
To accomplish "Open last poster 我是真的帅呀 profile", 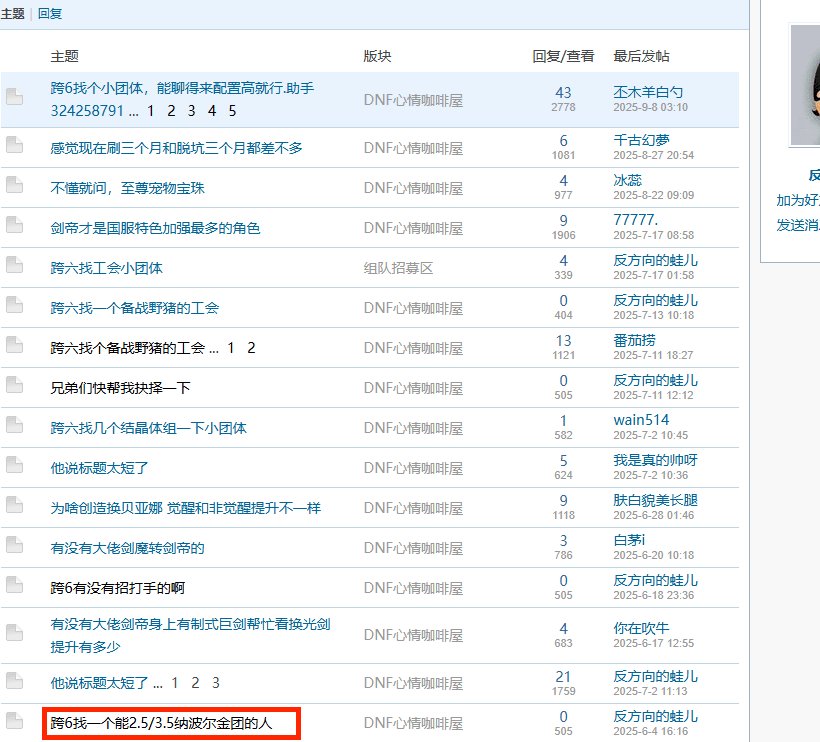I will click(x=655, y=460).
